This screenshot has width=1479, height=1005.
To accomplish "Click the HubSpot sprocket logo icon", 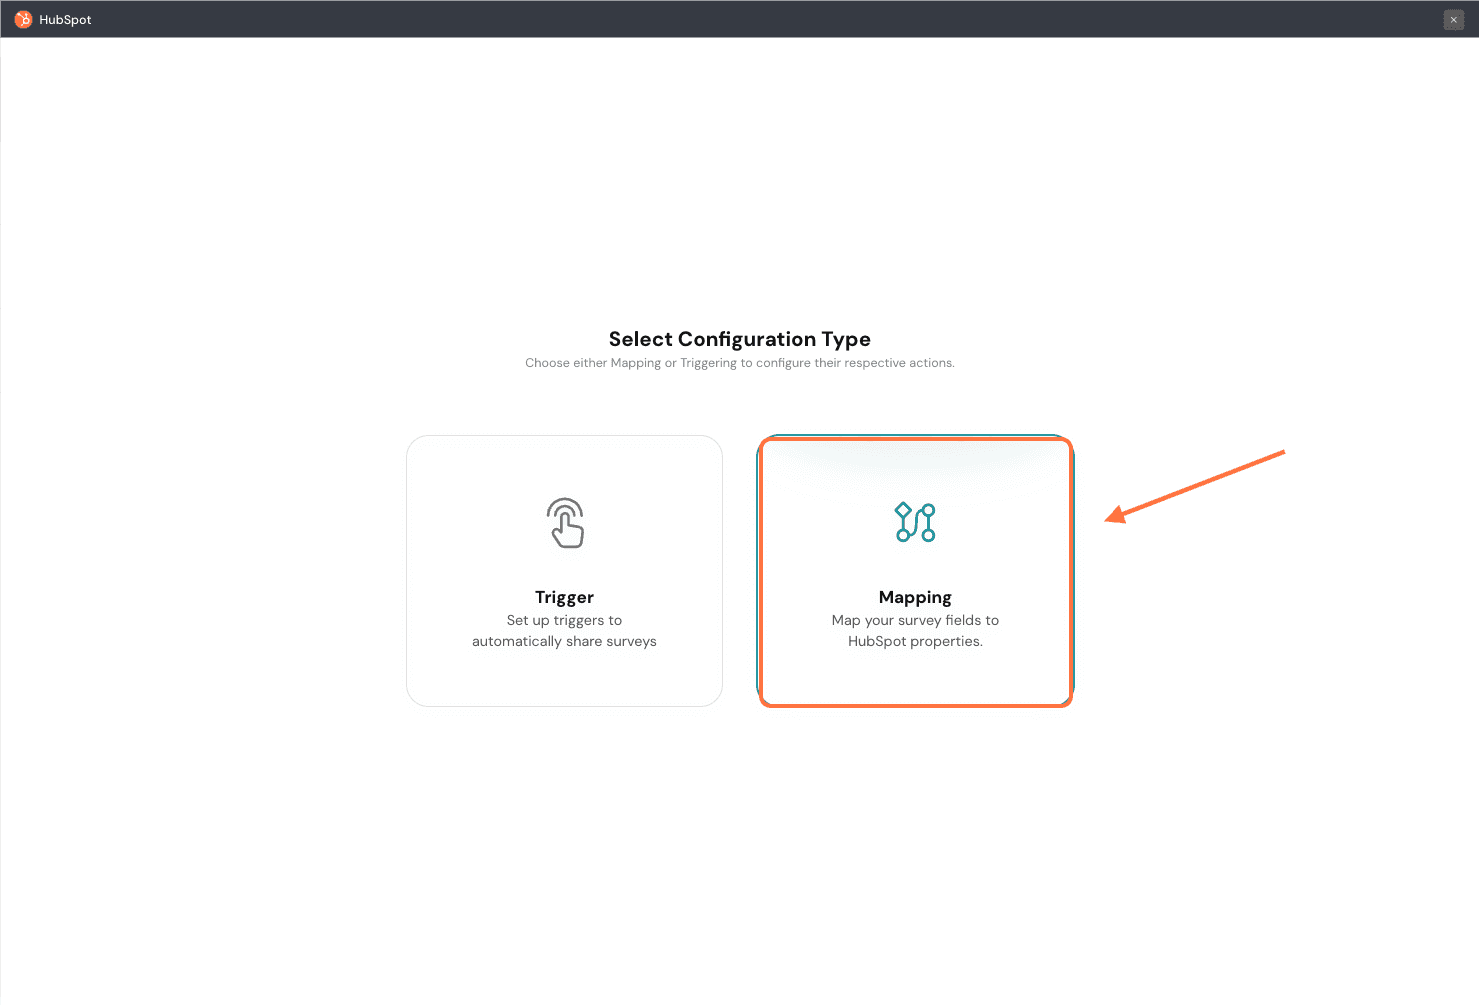I will (23, 19).
